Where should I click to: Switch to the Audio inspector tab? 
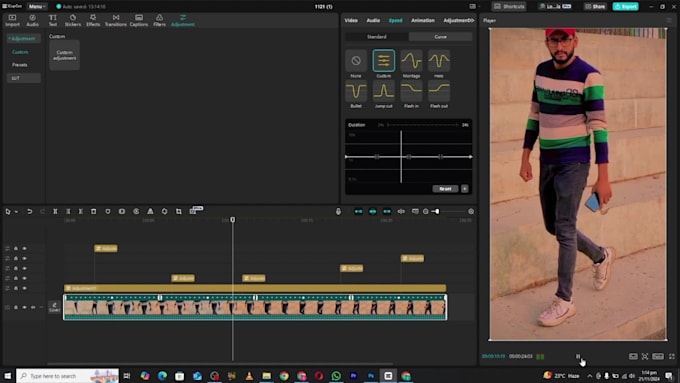coord(373,20)
